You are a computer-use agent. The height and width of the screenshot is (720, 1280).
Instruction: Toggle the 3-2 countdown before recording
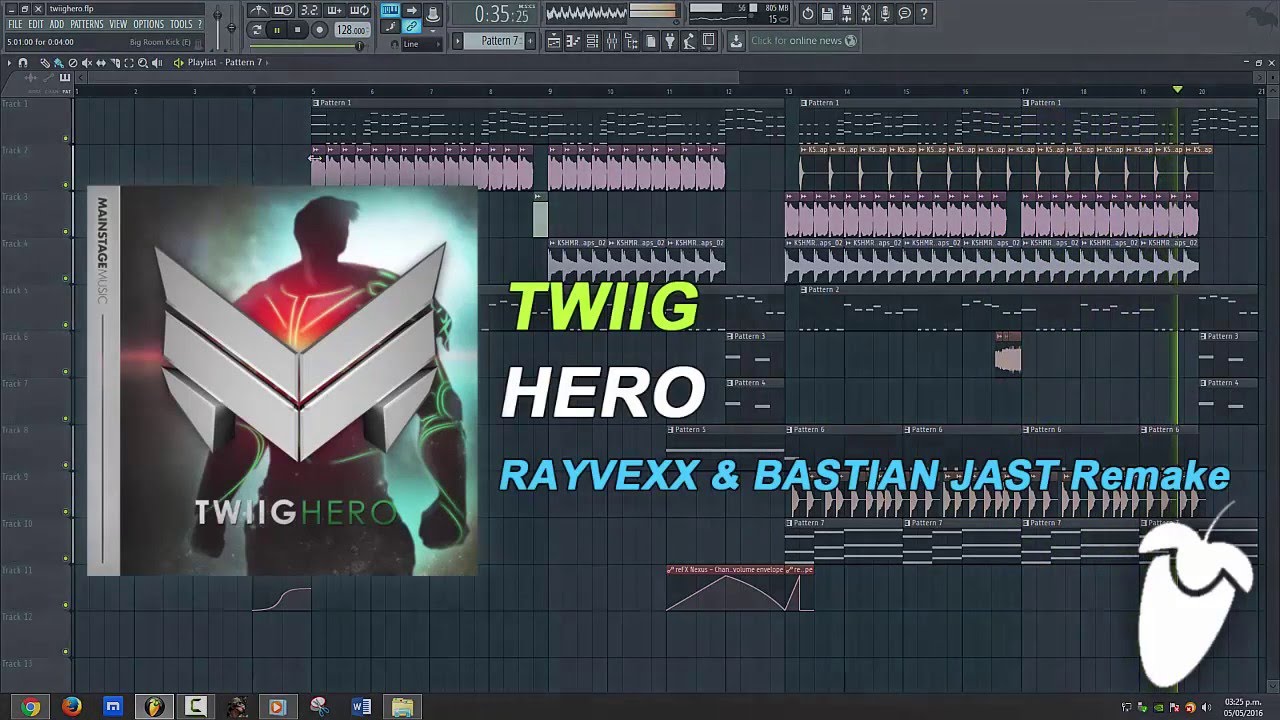click(x=309, y=11)
